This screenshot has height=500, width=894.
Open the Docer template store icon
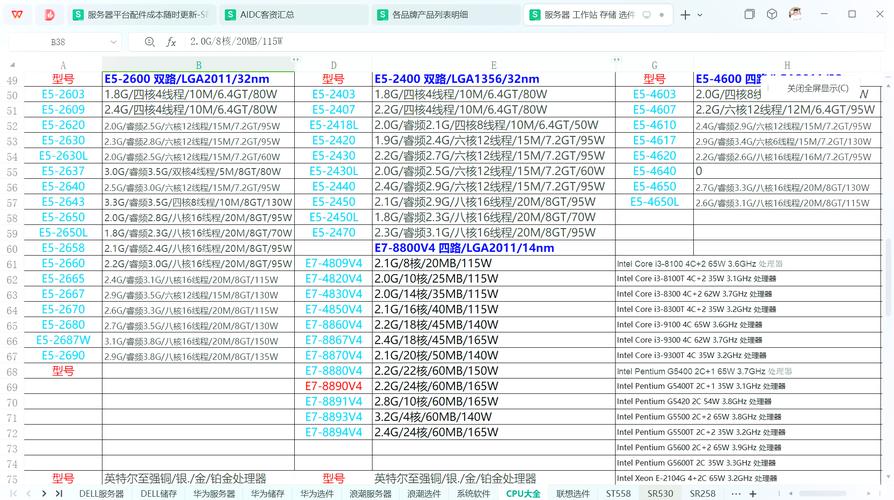click(x=50, y=15)
